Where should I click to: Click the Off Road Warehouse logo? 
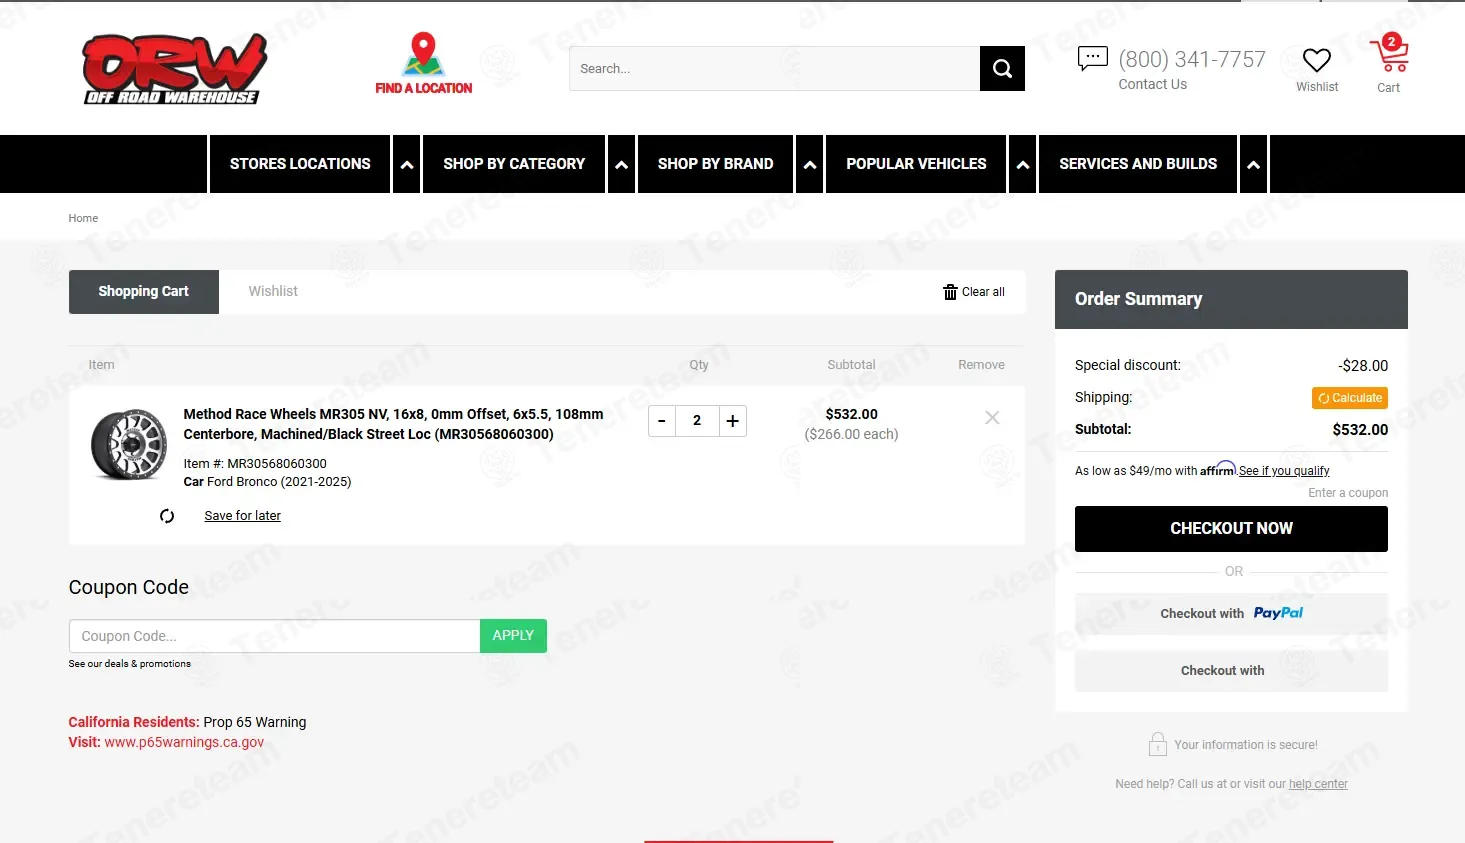point(175,69)
